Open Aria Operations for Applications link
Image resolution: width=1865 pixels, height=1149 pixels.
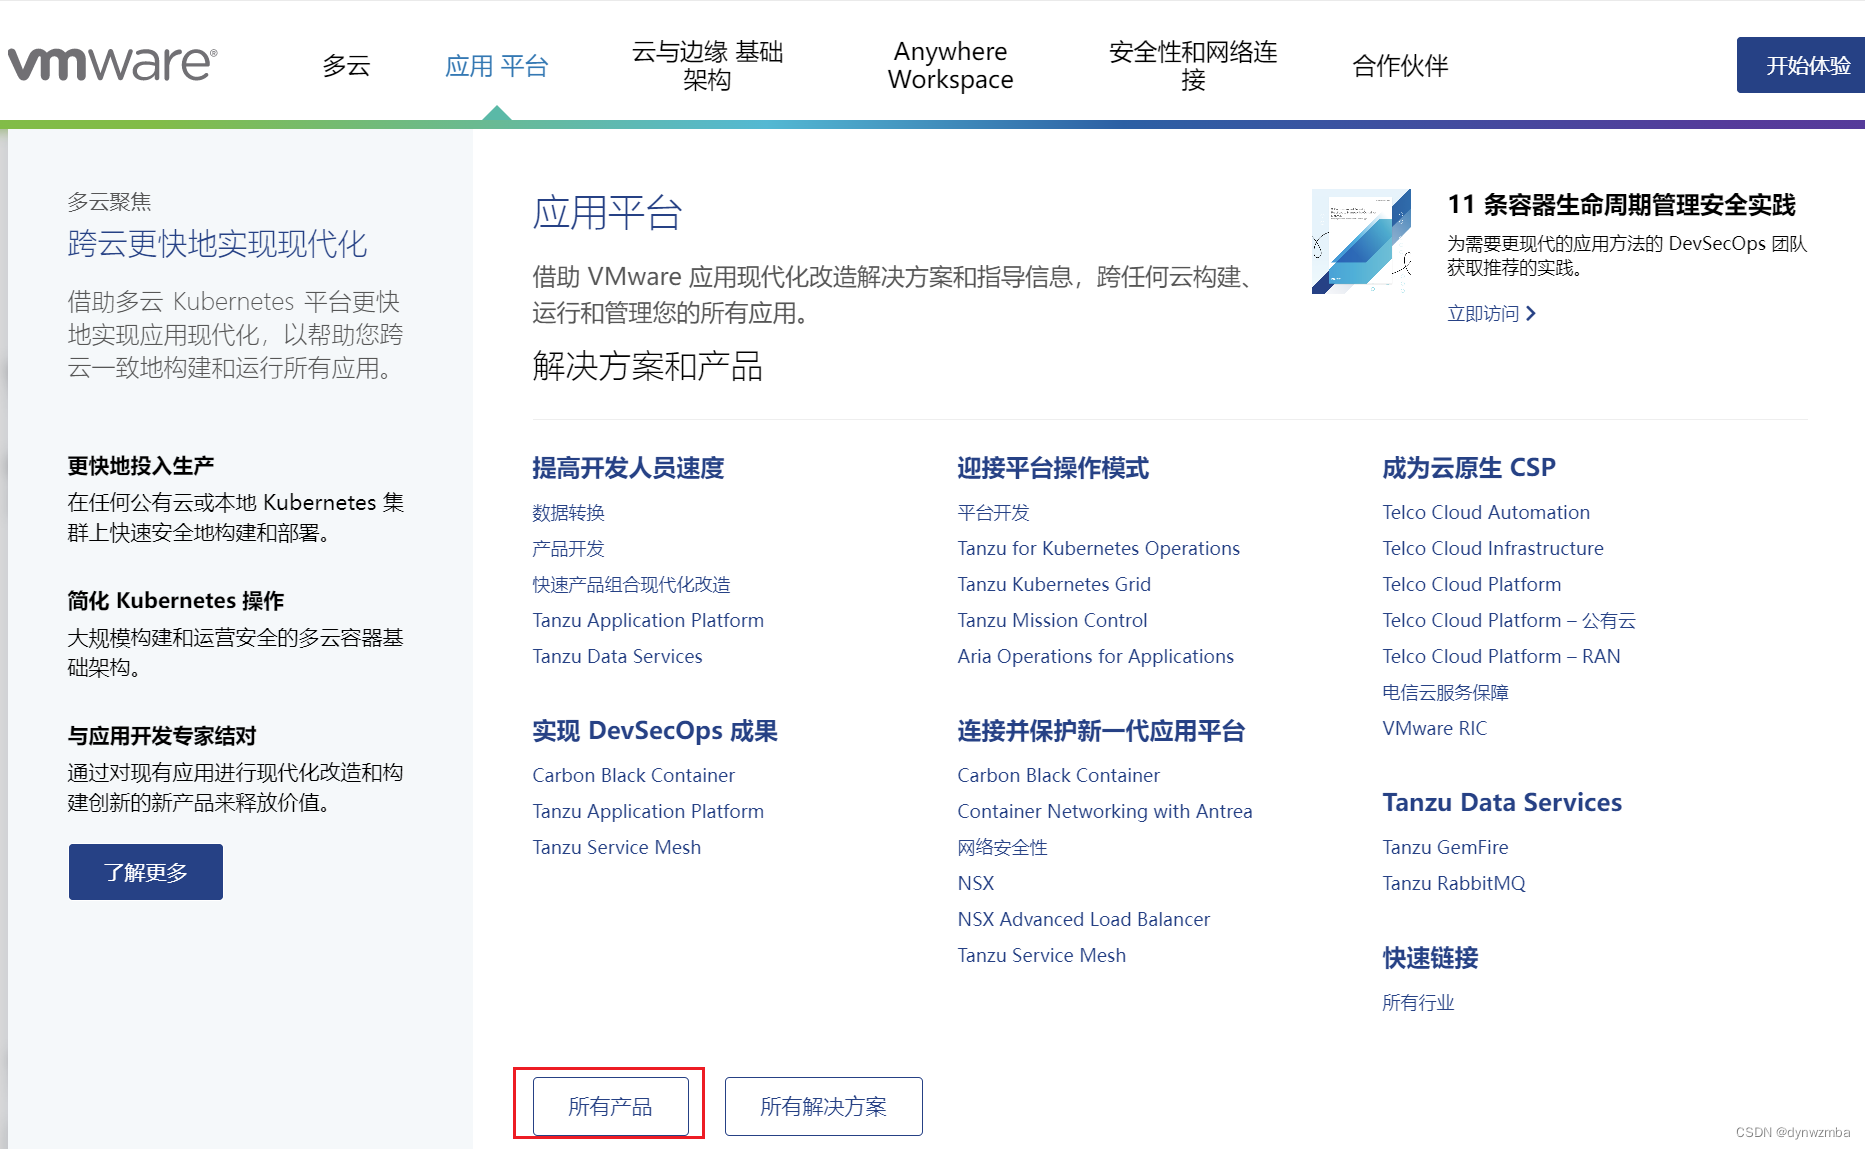click(1095, 657)
